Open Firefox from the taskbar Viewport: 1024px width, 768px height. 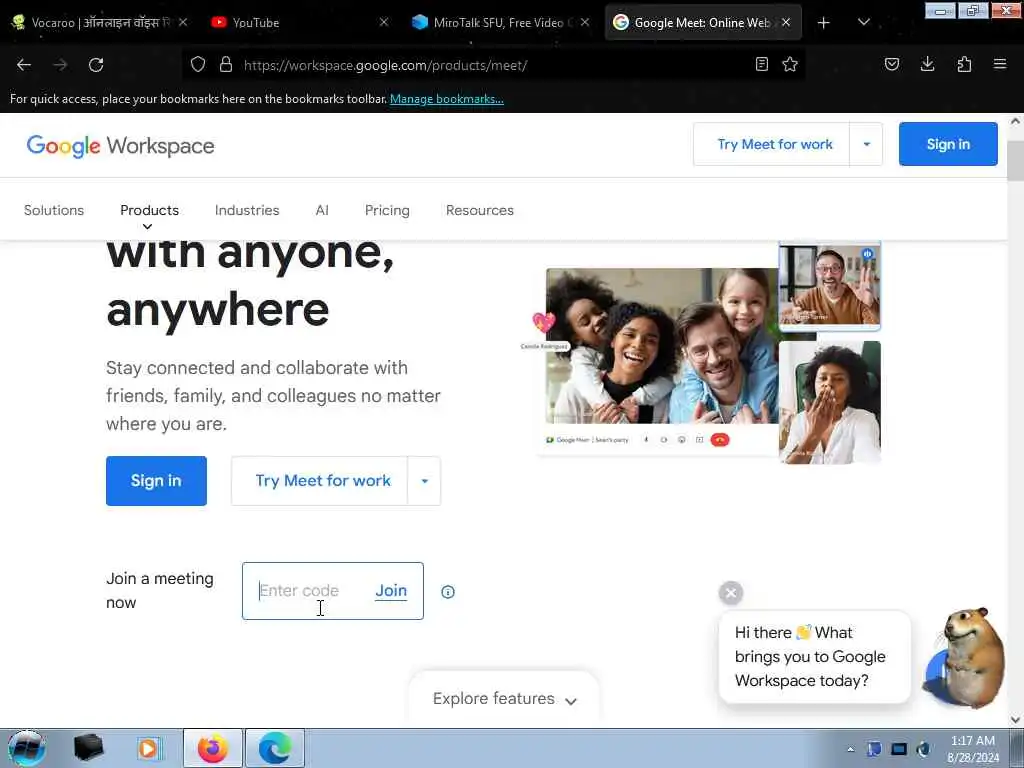coord(212,748)
